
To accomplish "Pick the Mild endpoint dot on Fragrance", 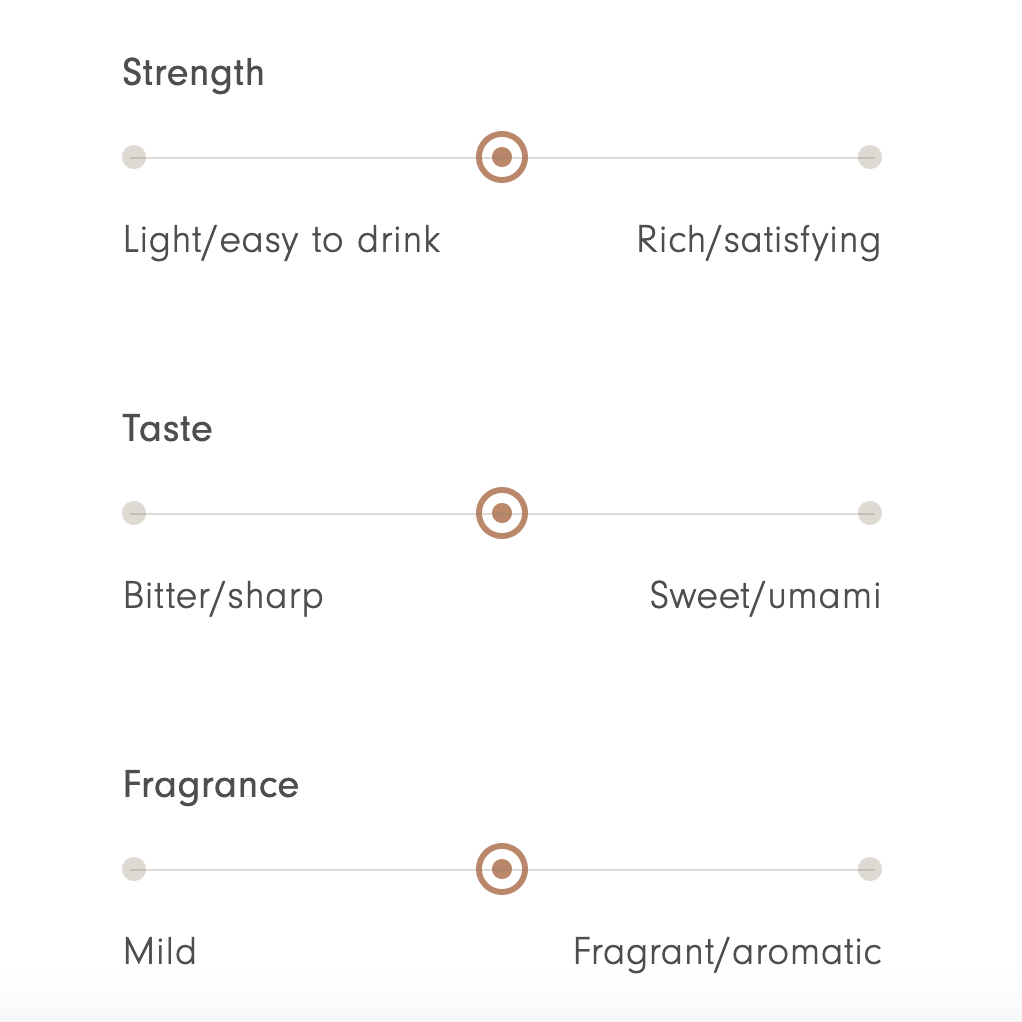I will [x=134, y=869].
